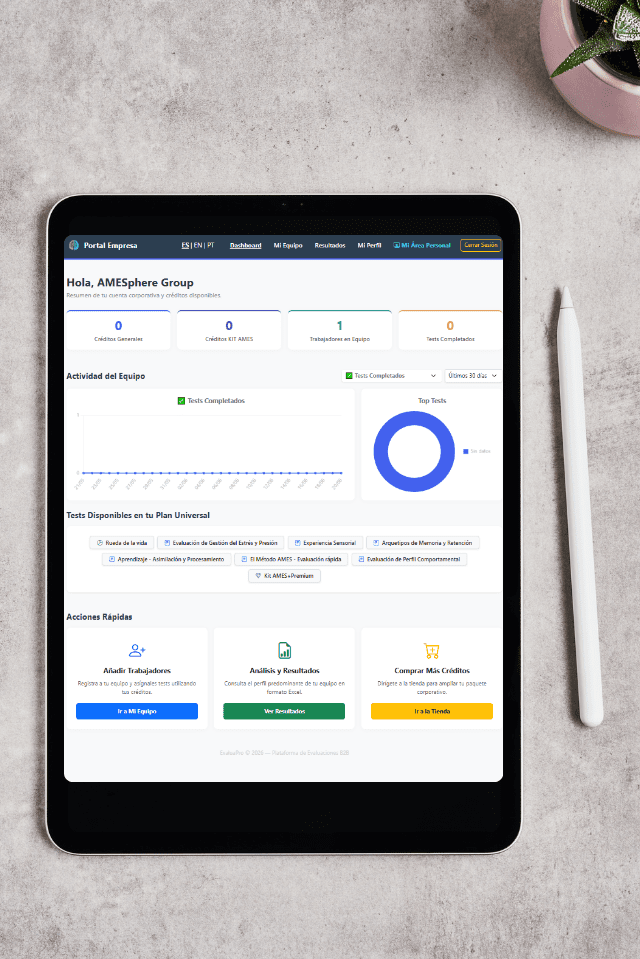Viewport: 640px width, 959px height.
Task: Click the El Método AMES chip icon
Action: point(244,559)
